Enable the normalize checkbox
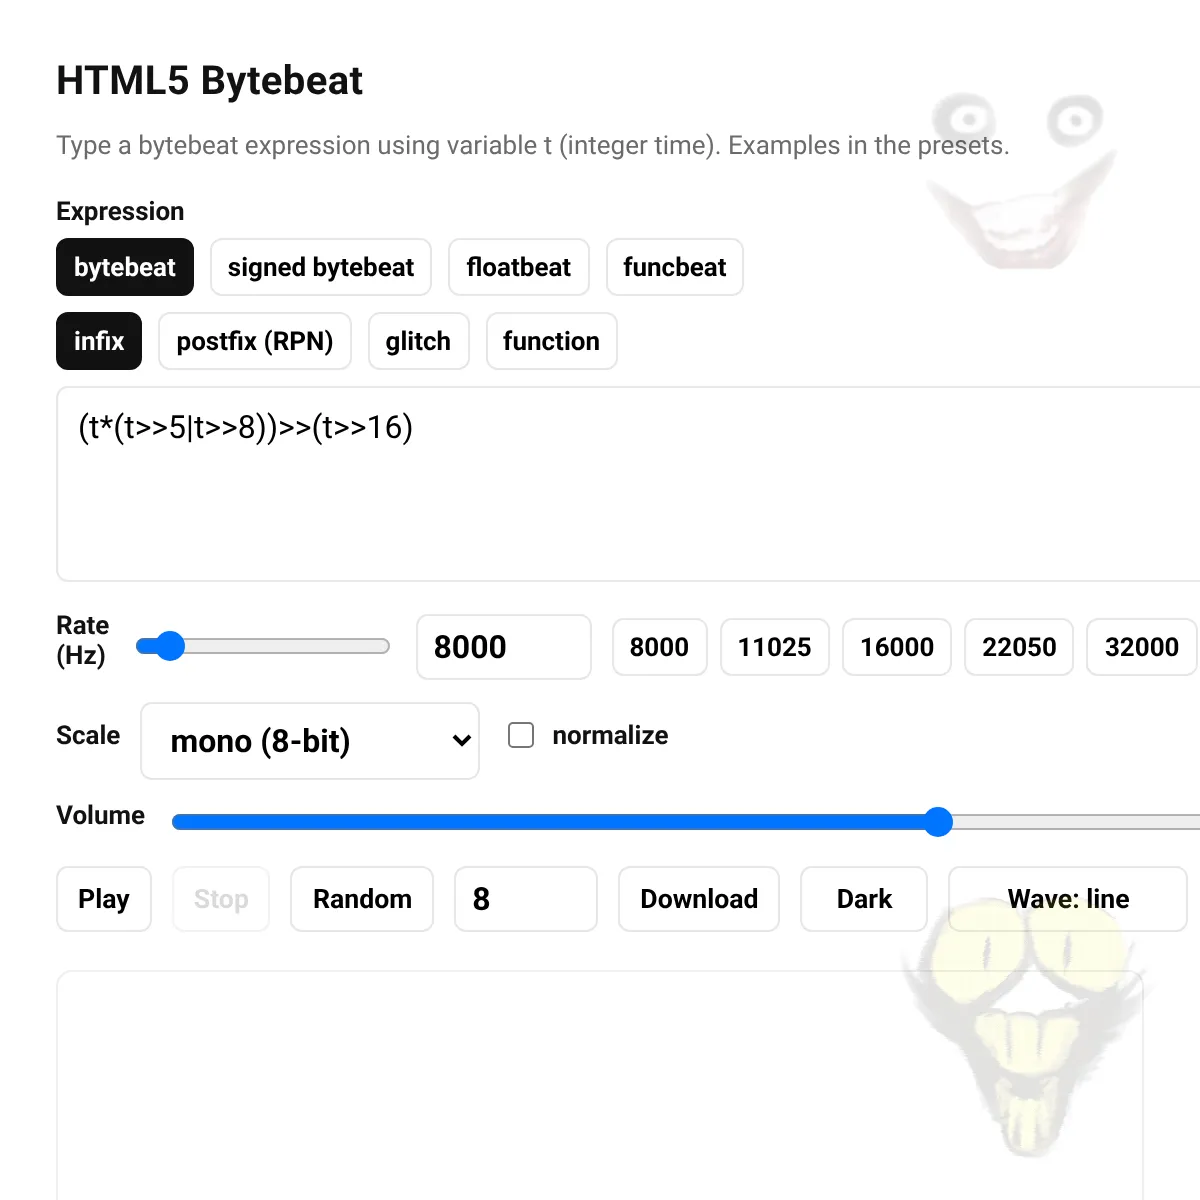The width and height of the screenshot is (1200, 1200). 521,735
